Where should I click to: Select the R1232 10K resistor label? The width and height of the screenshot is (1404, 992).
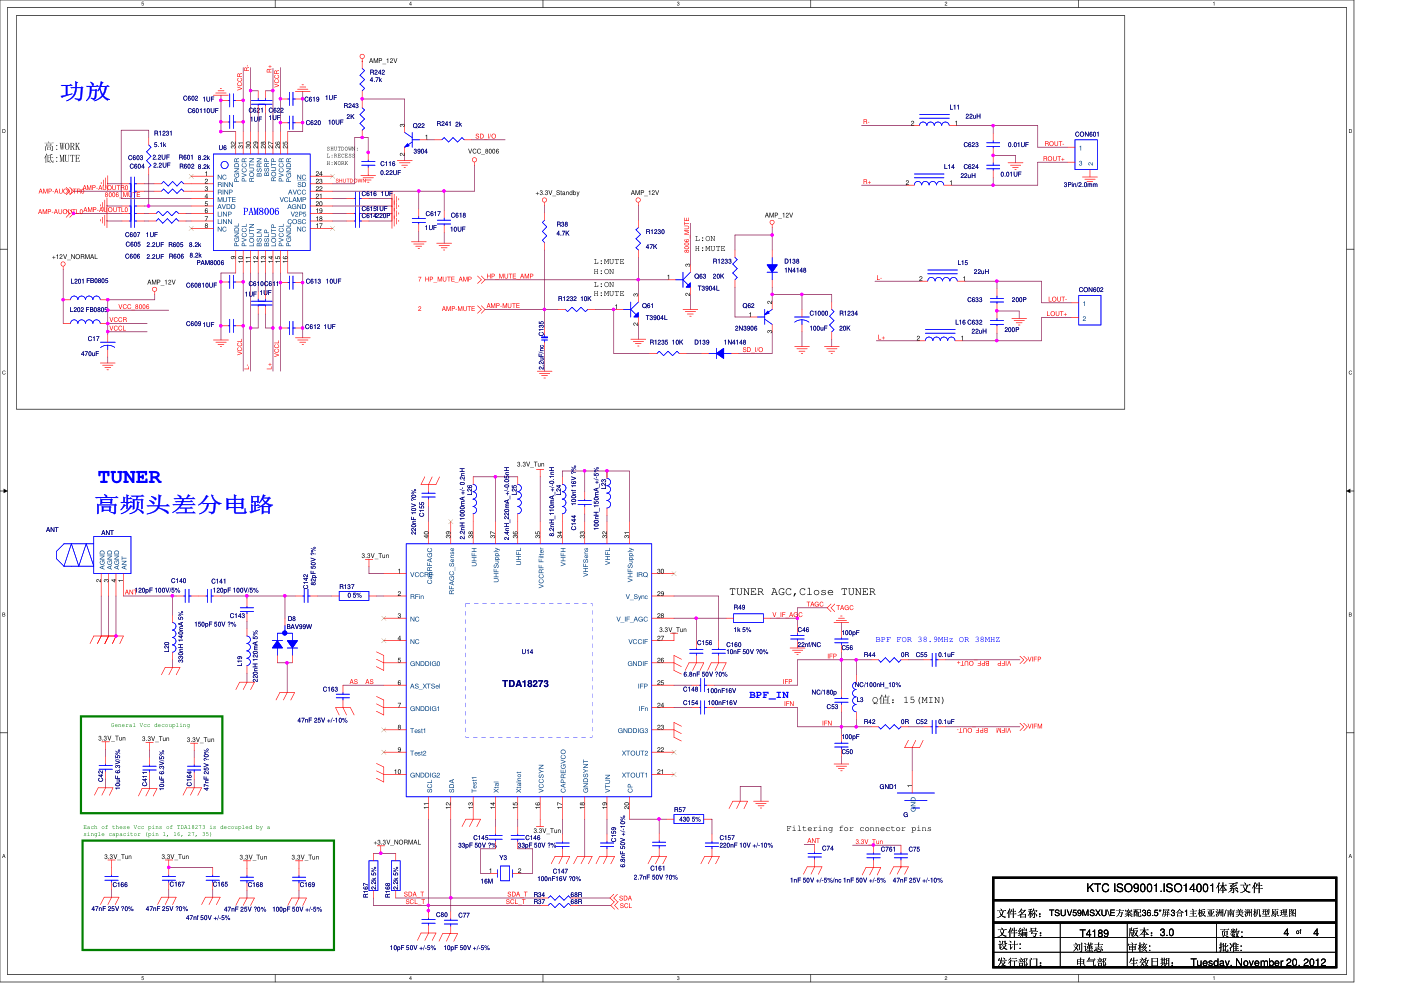[574, 298]
